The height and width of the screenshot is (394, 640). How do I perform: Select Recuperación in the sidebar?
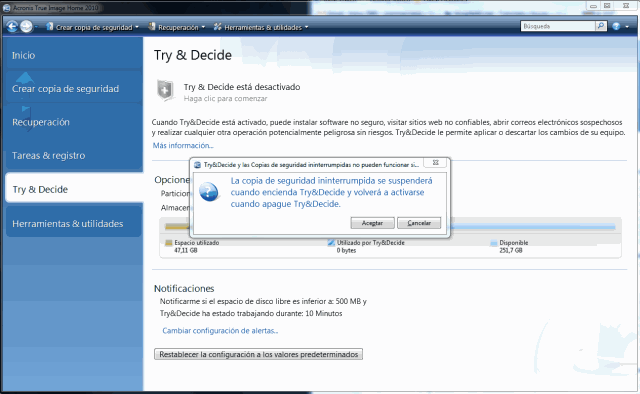pos(74,122)
